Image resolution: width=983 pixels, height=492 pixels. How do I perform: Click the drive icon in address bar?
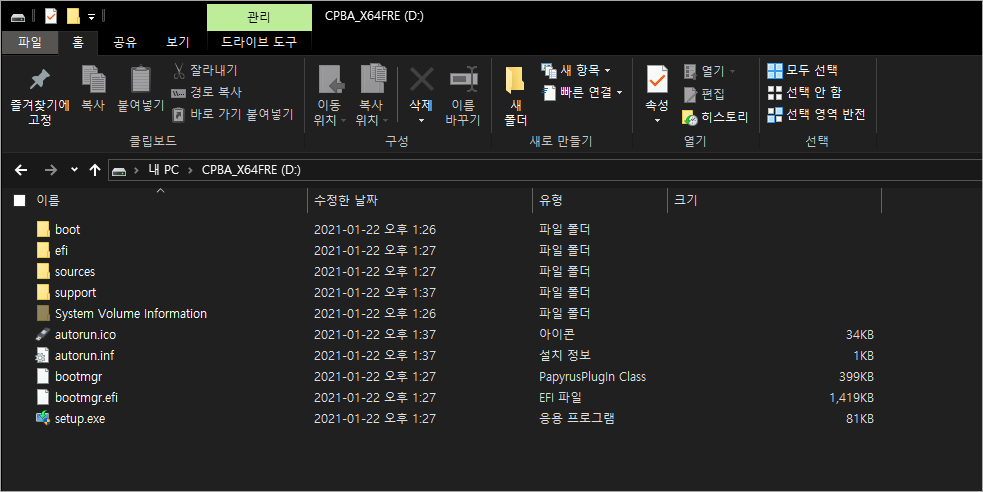[120, 170]
